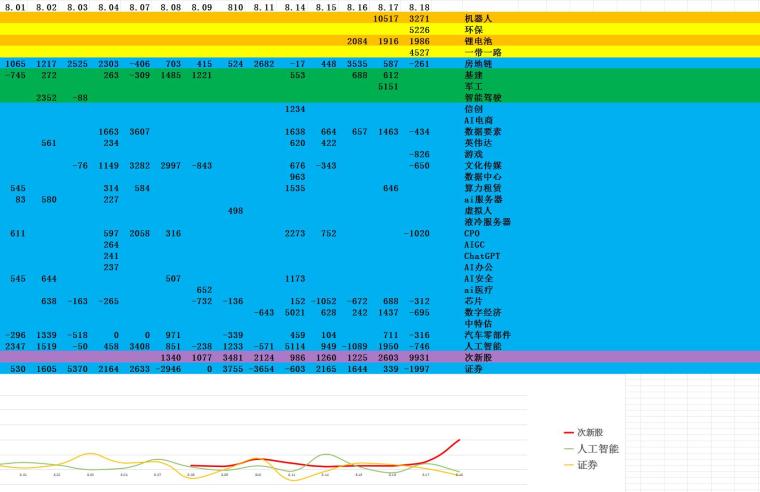Select the 数字经济 row label
Image resolution: width=760 pixels, height=492 pixels.
(482, 312)
